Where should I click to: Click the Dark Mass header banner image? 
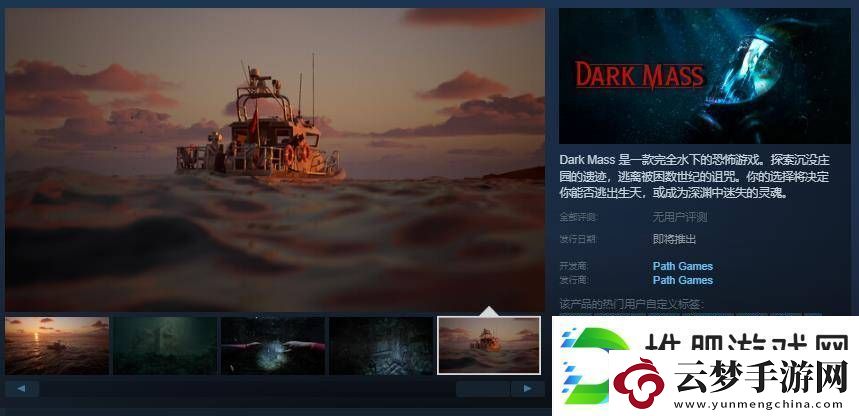click(x=705, y=76)
